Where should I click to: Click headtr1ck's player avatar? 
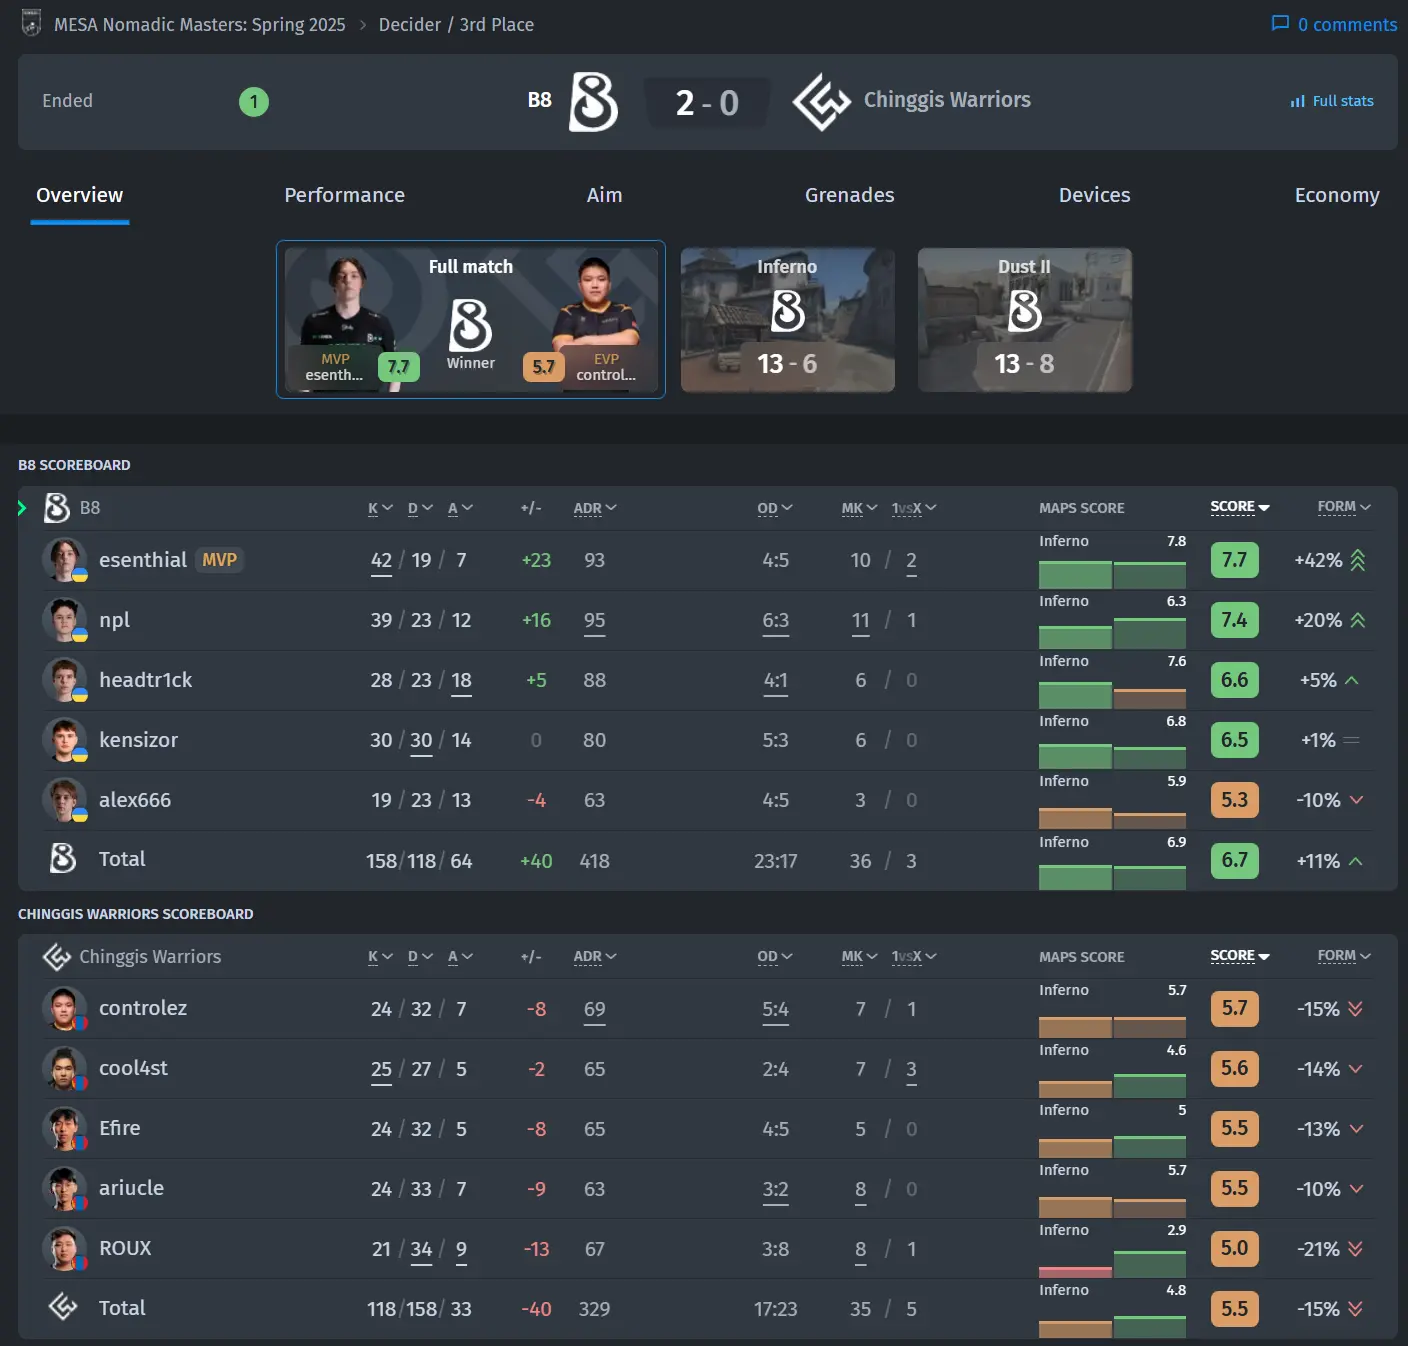(x=65, y=680)
